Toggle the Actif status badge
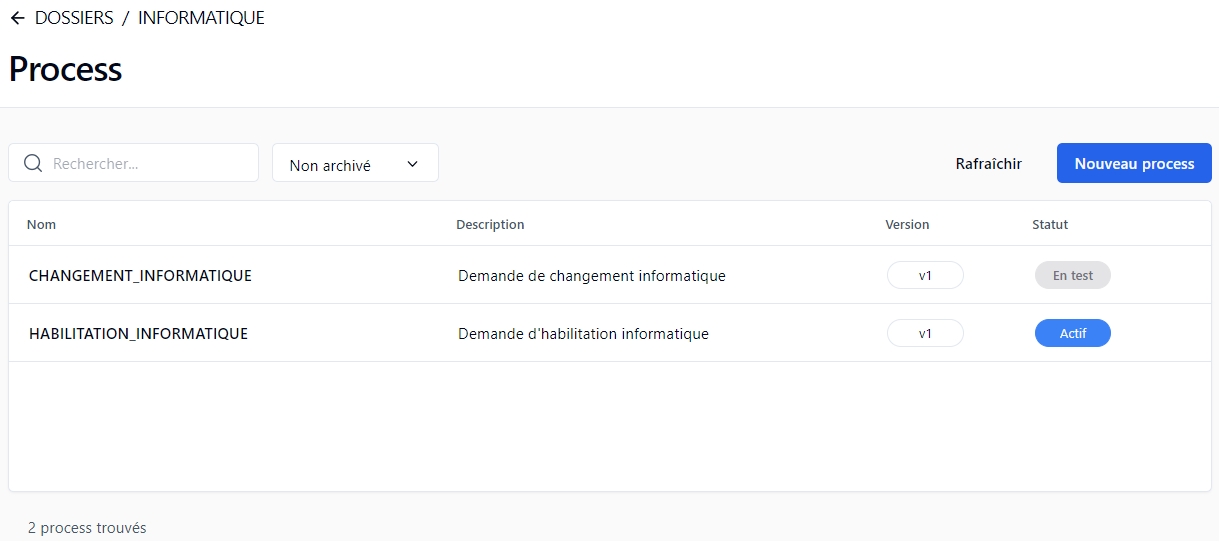 click(x=1072, y=333)
